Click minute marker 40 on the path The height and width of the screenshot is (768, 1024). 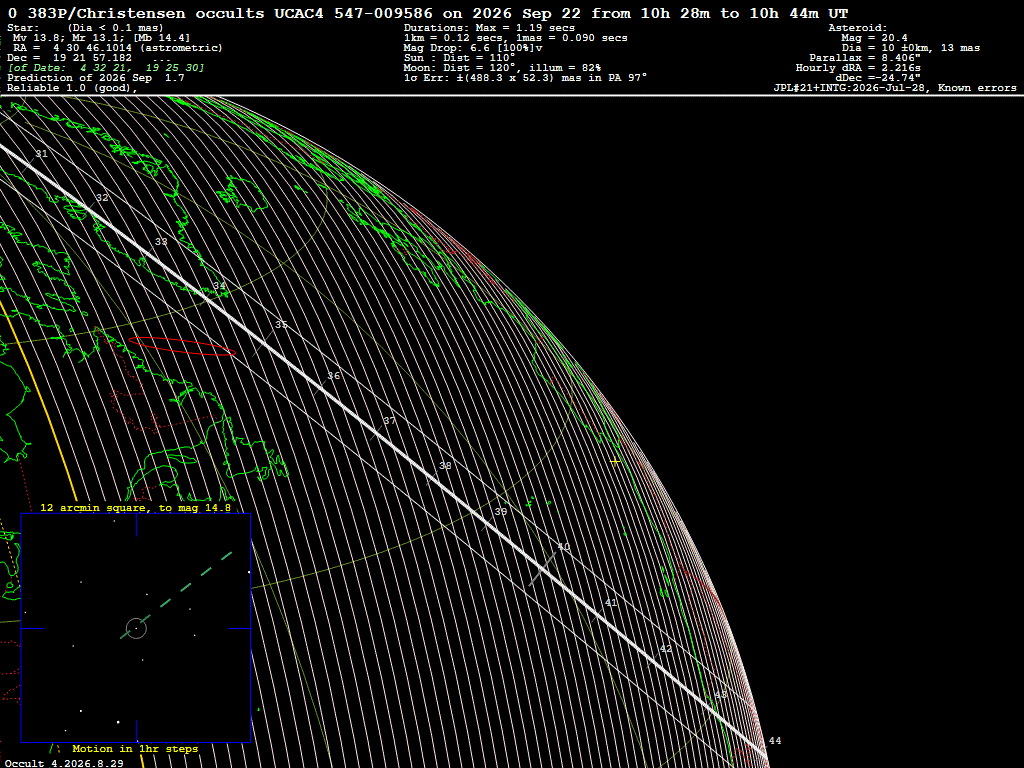pos(564,547)
